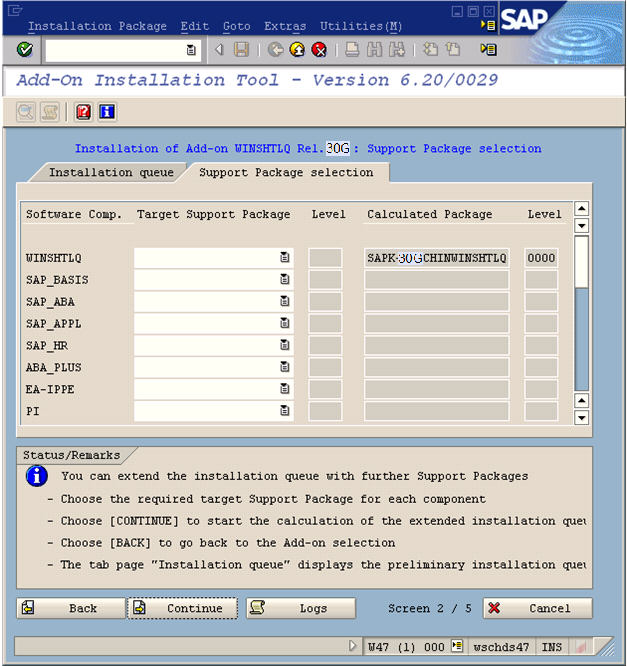Click the Find Next binoculars icon
This screenshot has height=666, width=627.
[x=397, y=50]
